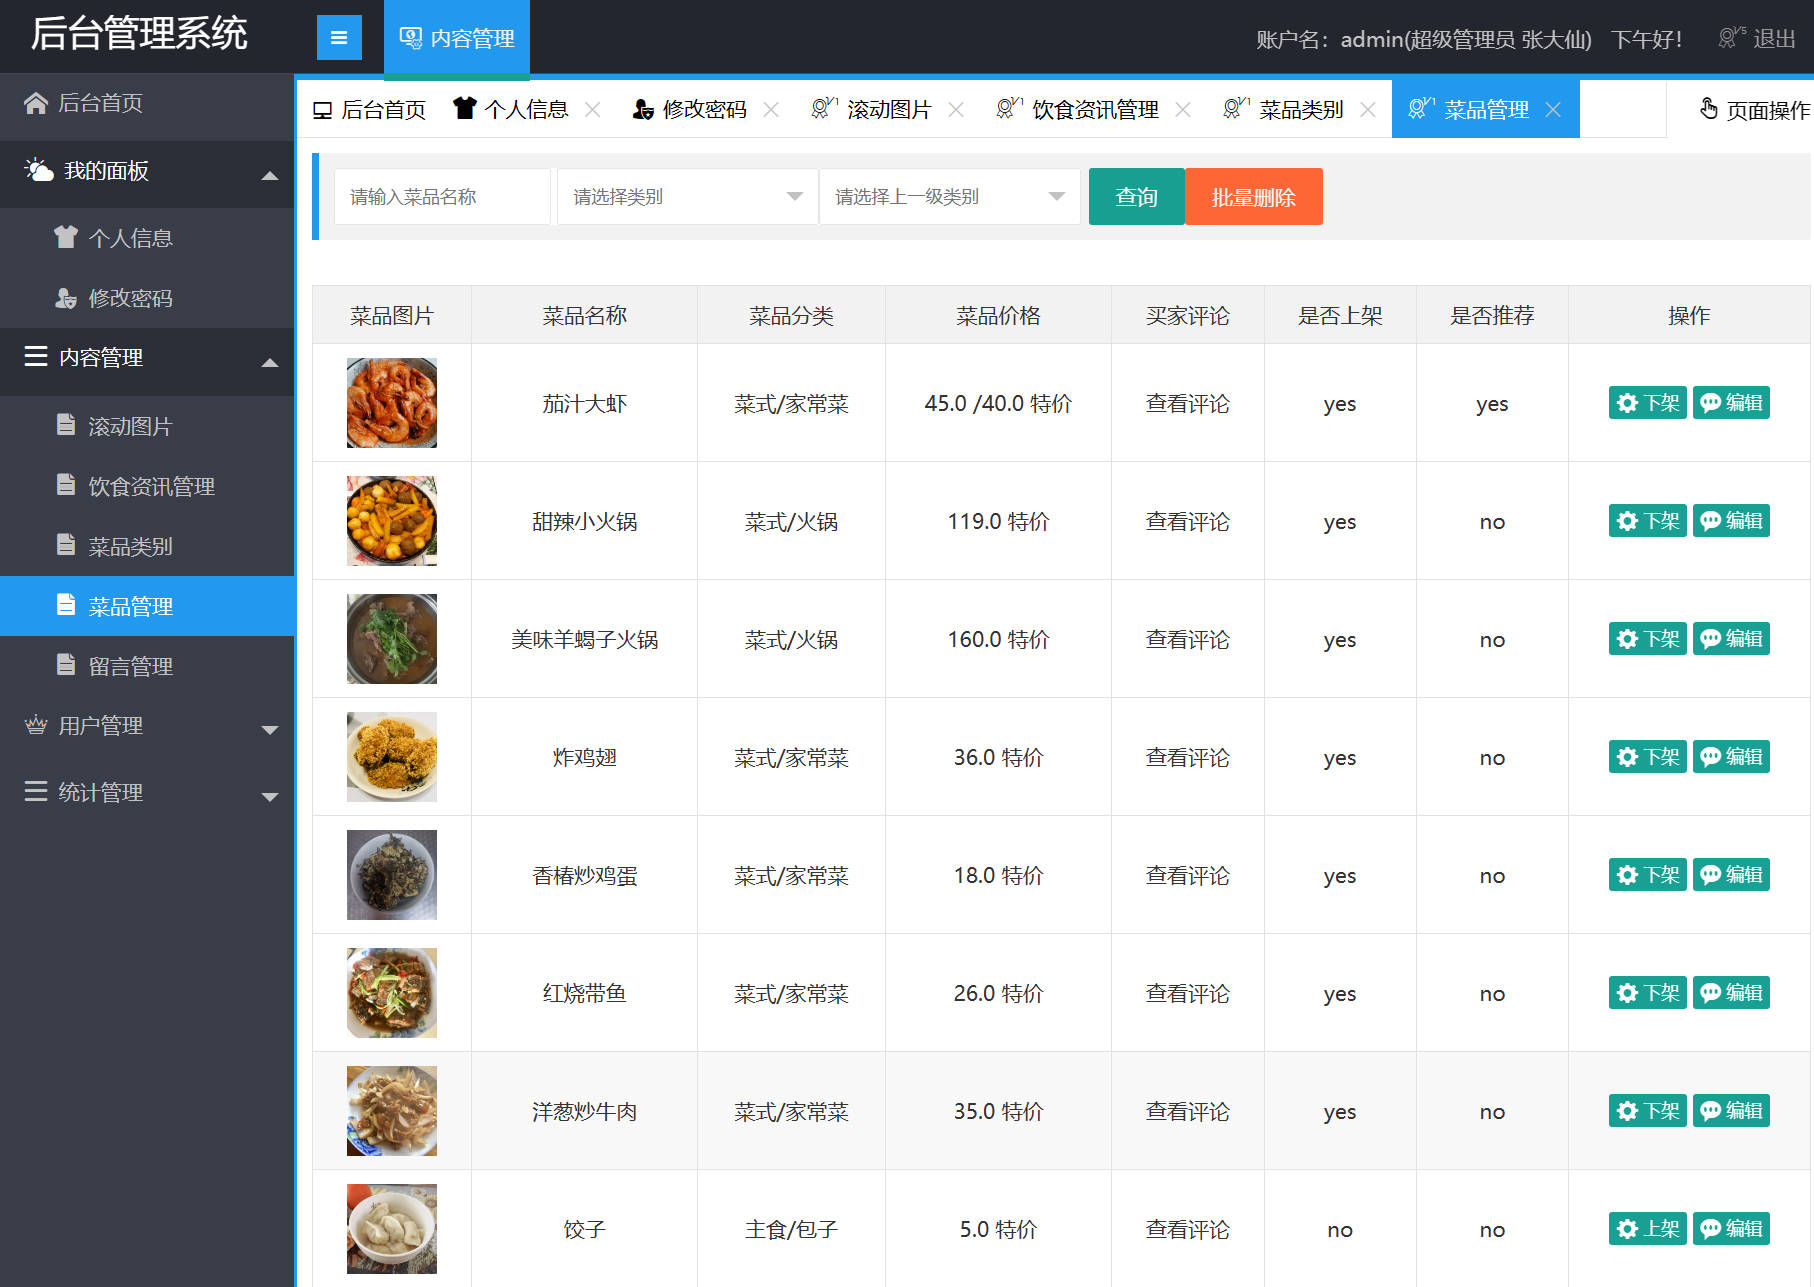Open 查看评论 for 甜辣小火锅

(1187, 521)
